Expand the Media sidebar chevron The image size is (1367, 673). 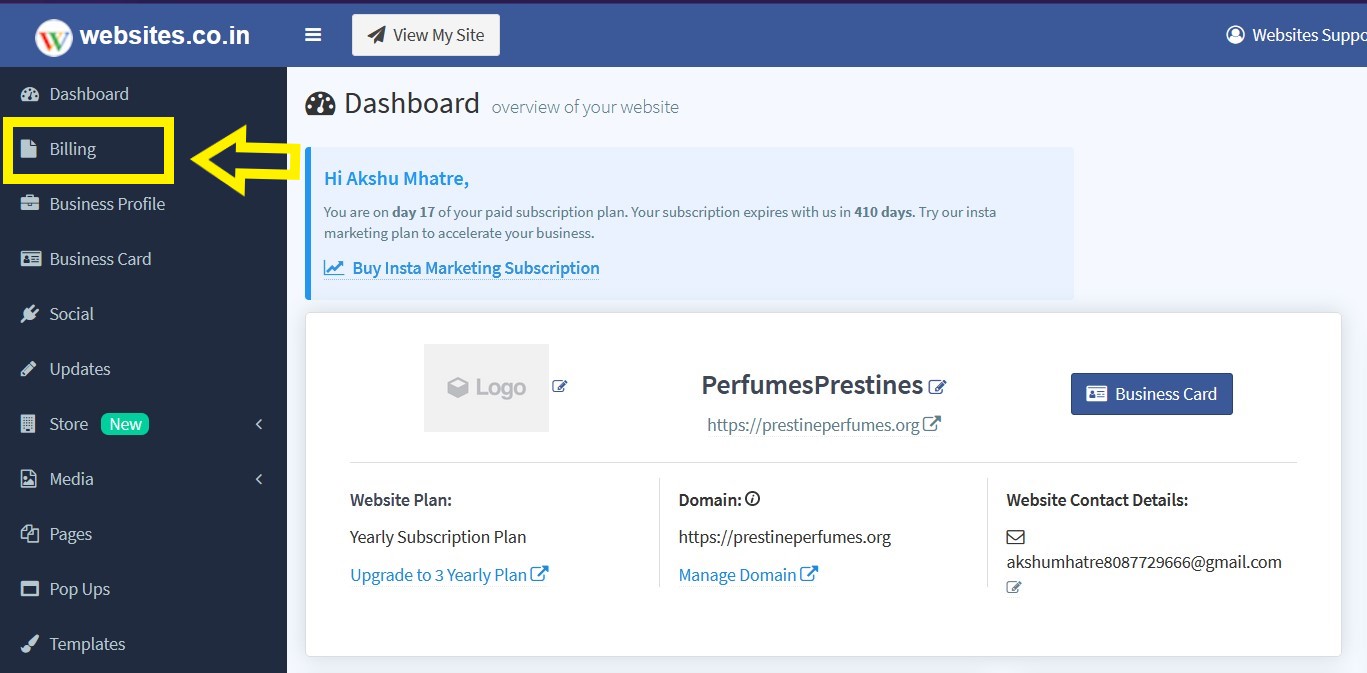[x=259, y=479]
